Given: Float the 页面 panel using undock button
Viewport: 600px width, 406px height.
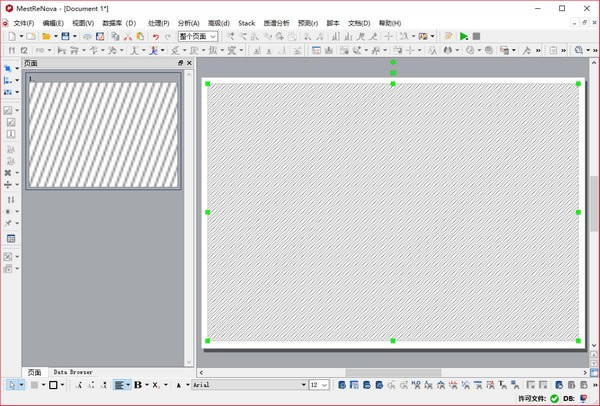Looking at the screenshot, I should click(x=181, y=63).
